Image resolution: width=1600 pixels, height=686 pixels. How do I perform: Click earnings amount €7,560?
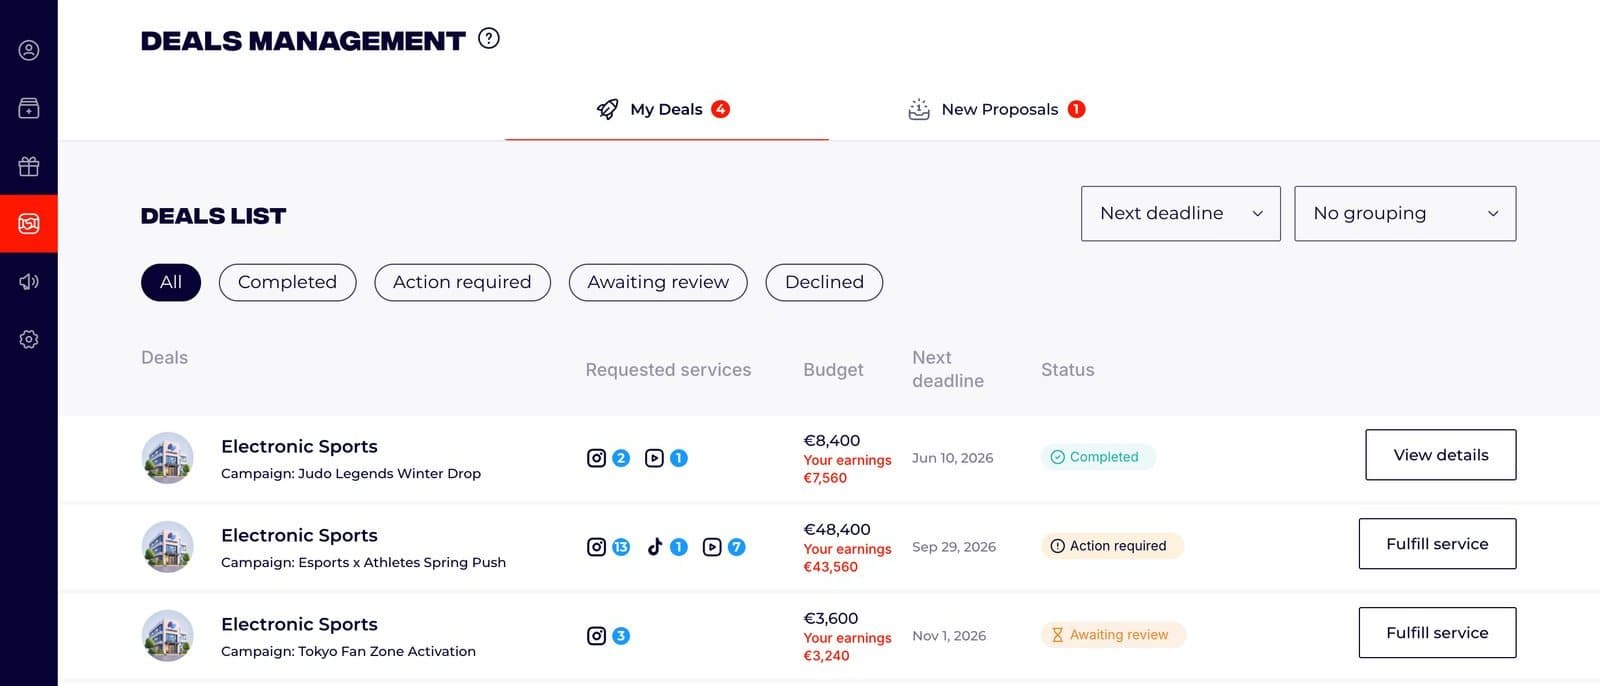click(825, 478)
